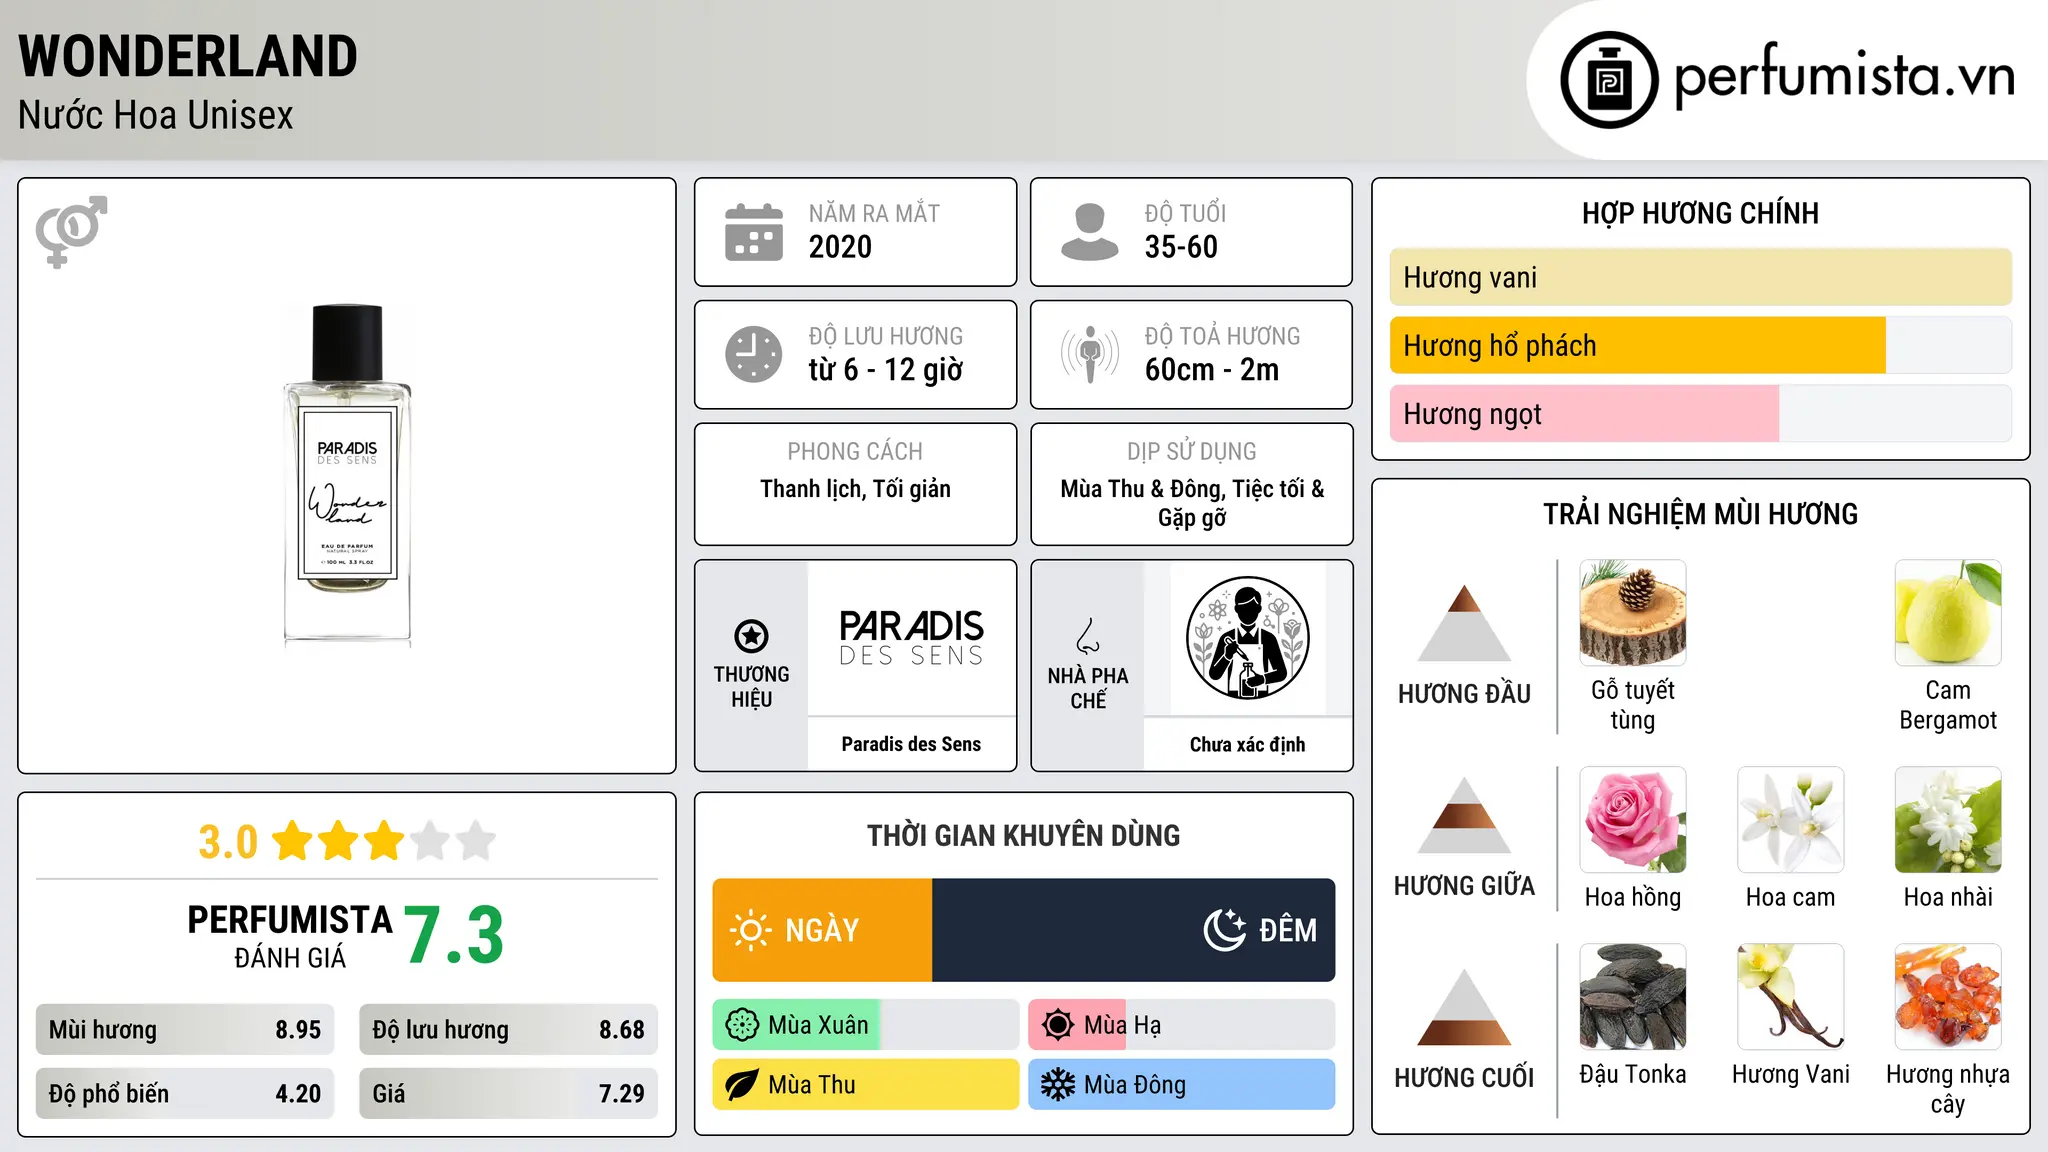Click the 3.0 star rating number
The width and height of the screenshot is (2048, 1152).
pyautogui.click(x=228, y=842)
